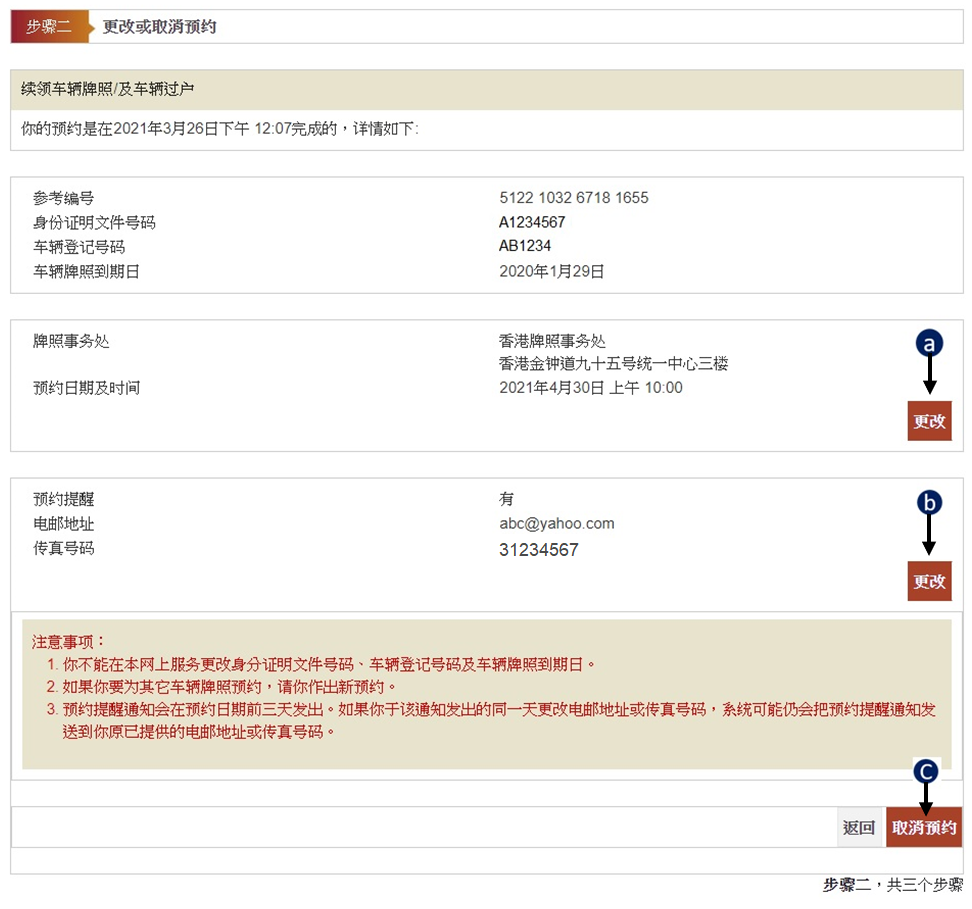
Task: Click the email address abc@yahoo.com
Action: click(556, 523)
